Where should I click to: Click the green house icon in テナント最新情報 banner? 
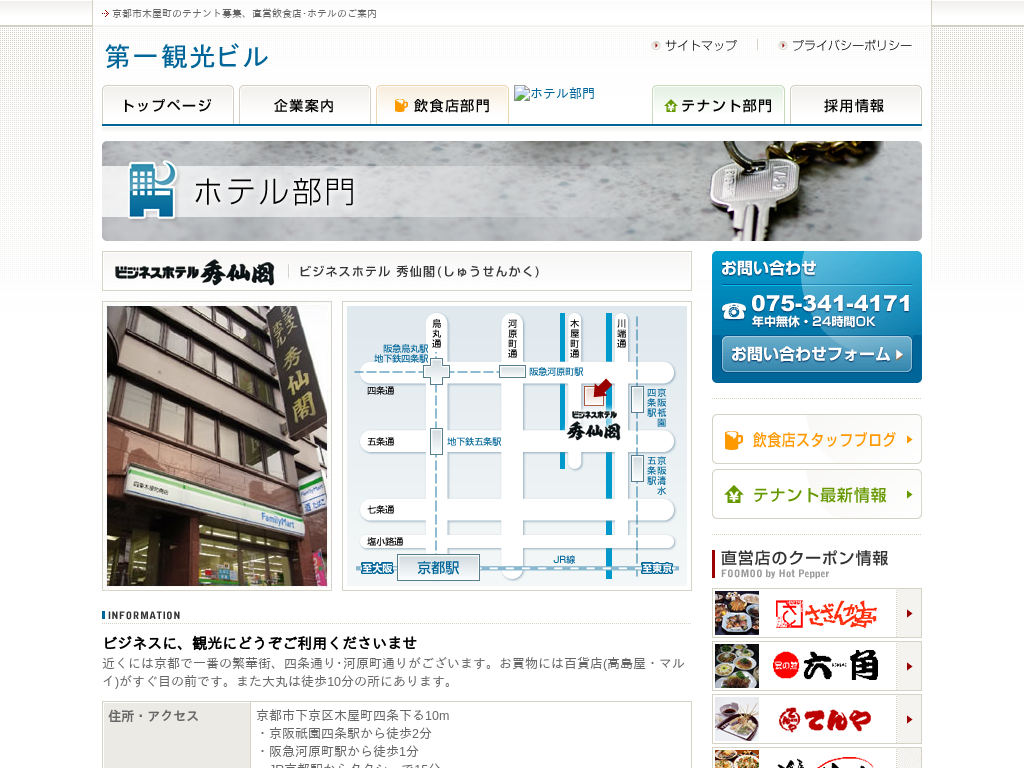click(734, 494)
